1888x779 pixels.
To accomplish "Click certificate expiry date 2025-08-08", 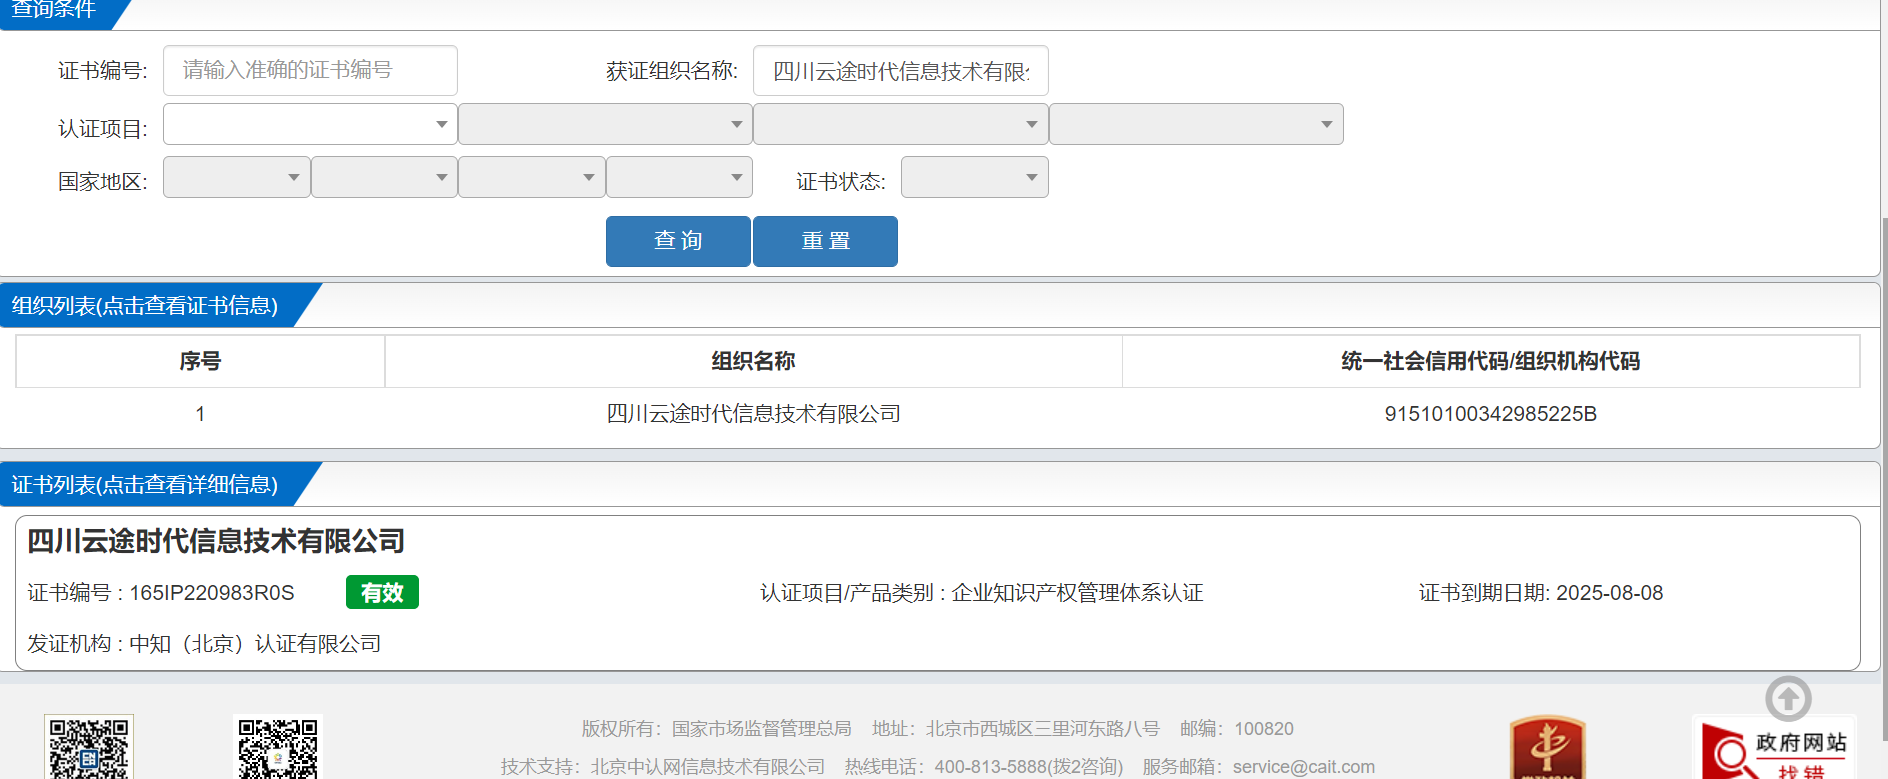I will click(x=1609, y=593).
